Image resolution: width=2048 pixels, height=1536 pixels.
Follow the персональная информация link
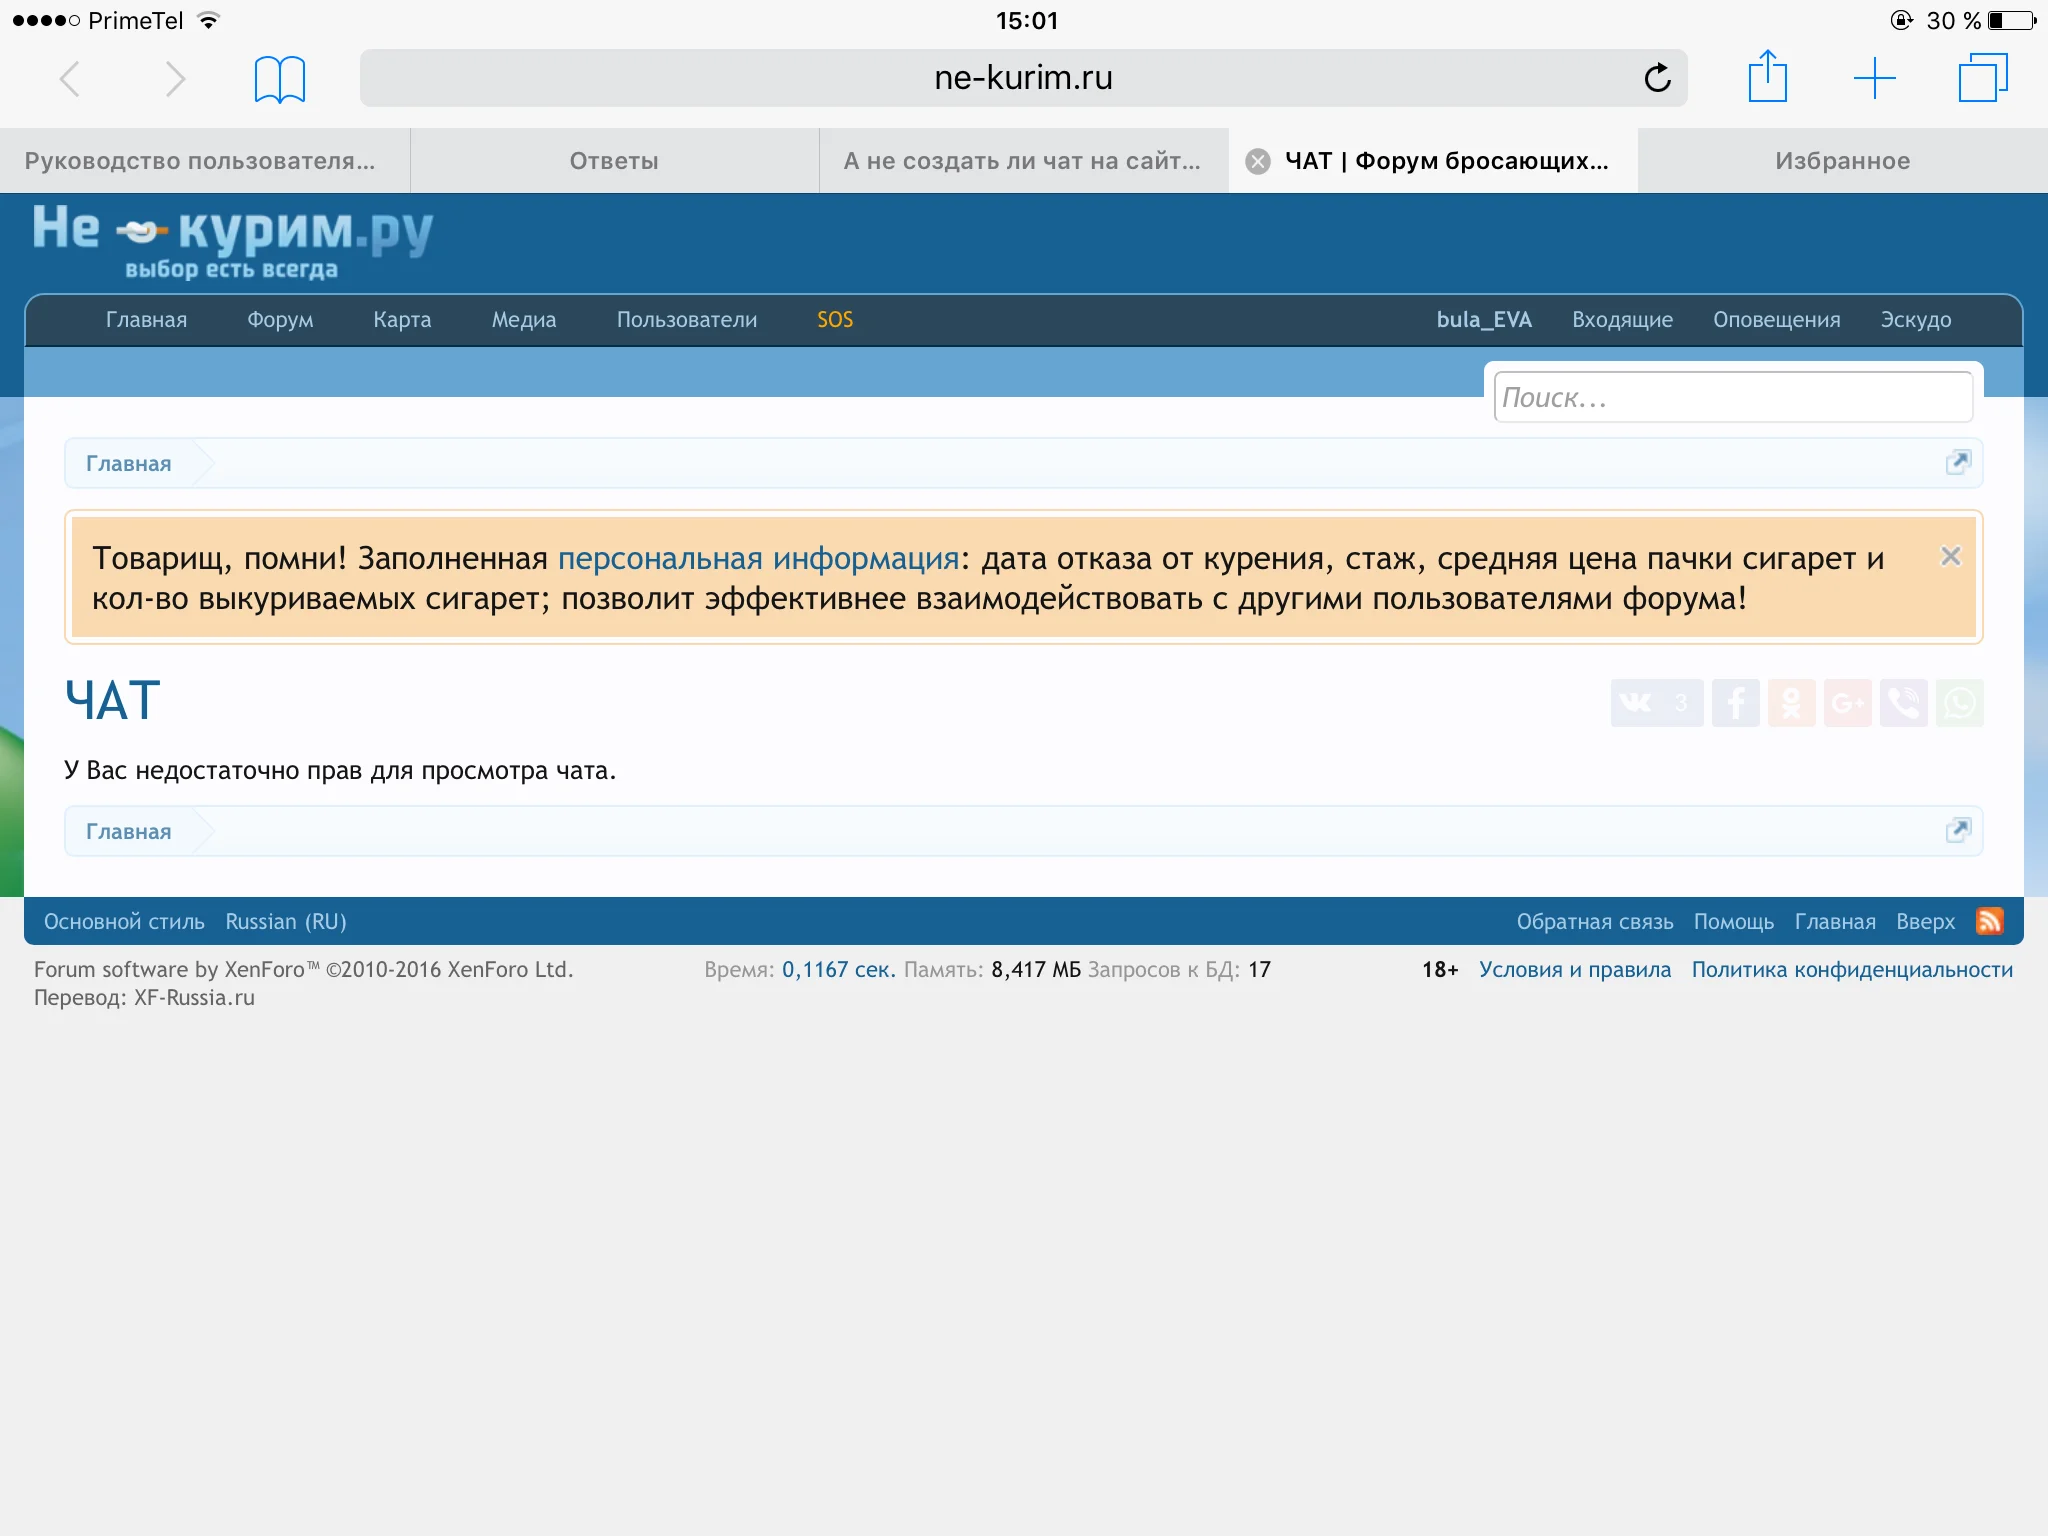pos(758,558)
